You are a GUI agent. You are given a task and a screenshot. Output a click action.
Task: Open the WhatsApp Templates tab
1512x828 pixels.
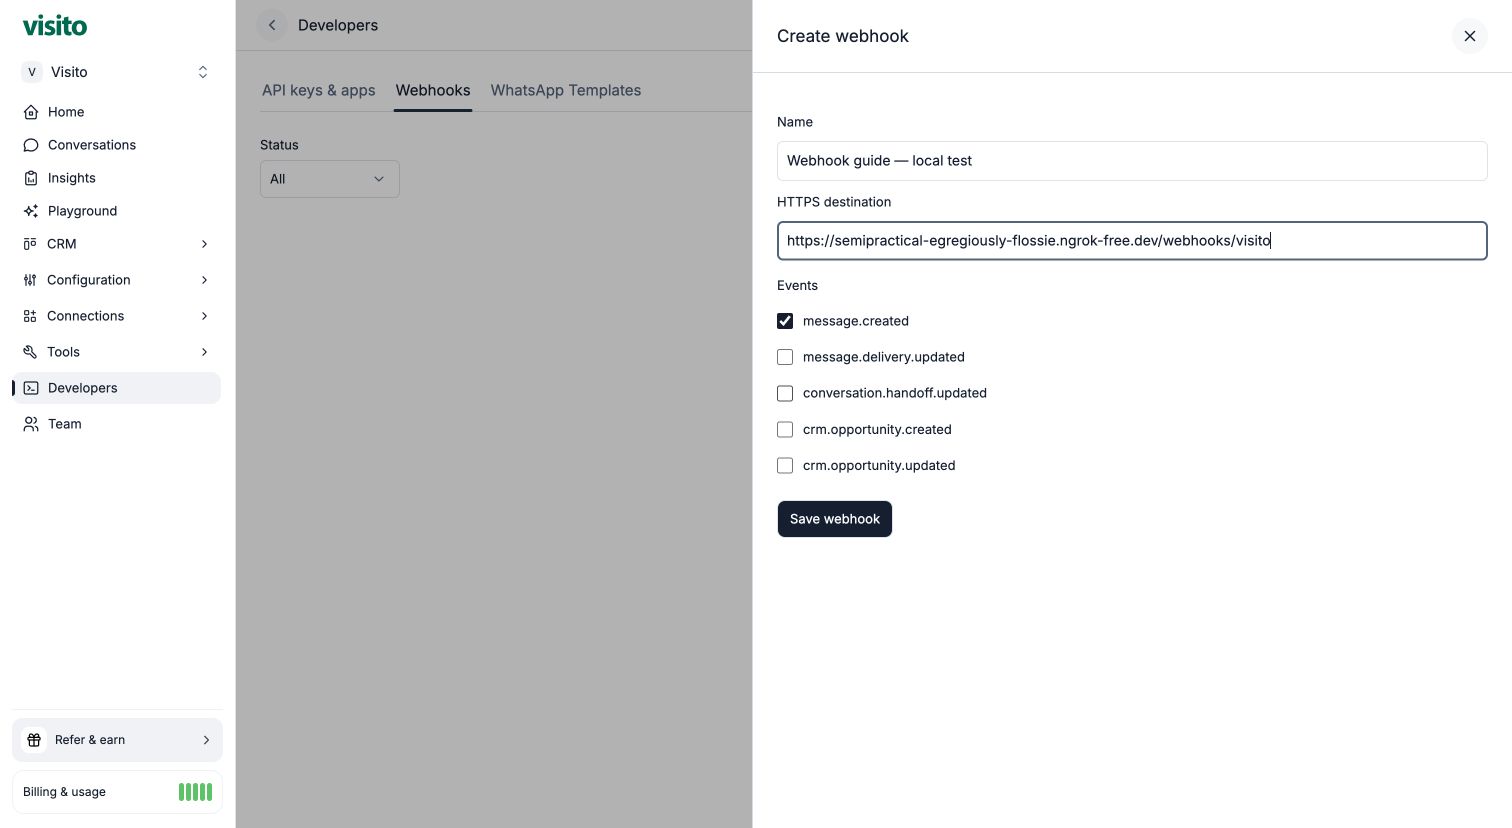(x=566, y=90)
